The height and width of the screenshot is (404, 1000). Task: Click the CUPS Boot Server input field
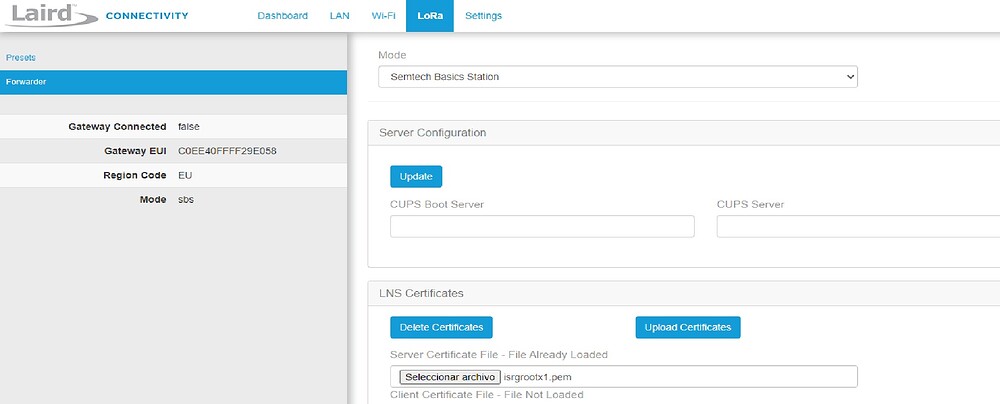(x=542, y=227)
